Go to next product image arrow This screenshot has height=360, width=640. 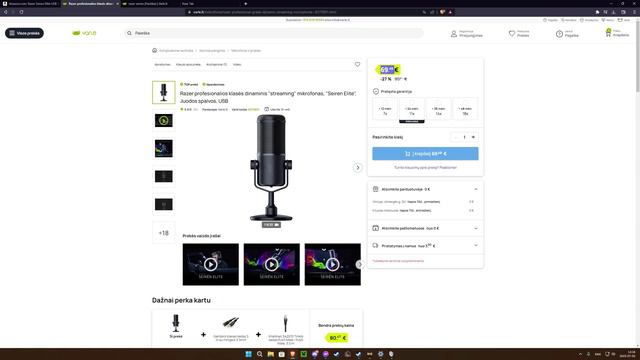(358, 168)
